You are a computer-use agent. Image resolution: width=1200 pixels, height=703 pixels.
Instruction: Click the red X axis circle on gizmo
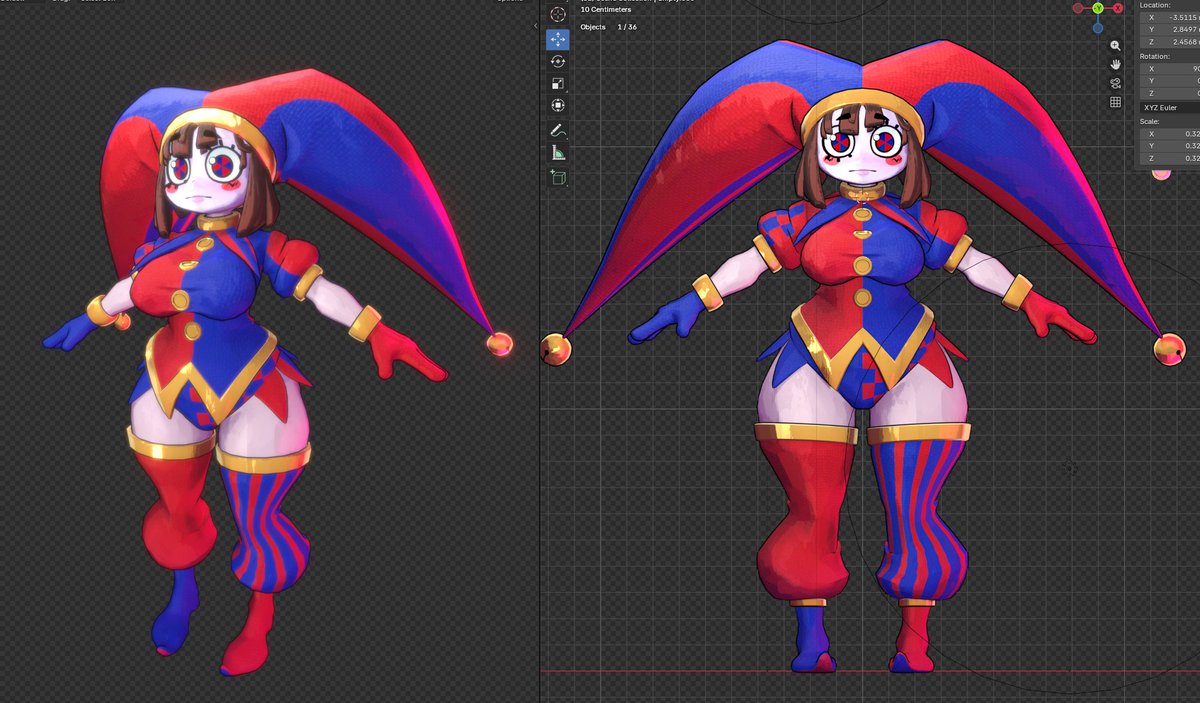(x=1118, y=8)
